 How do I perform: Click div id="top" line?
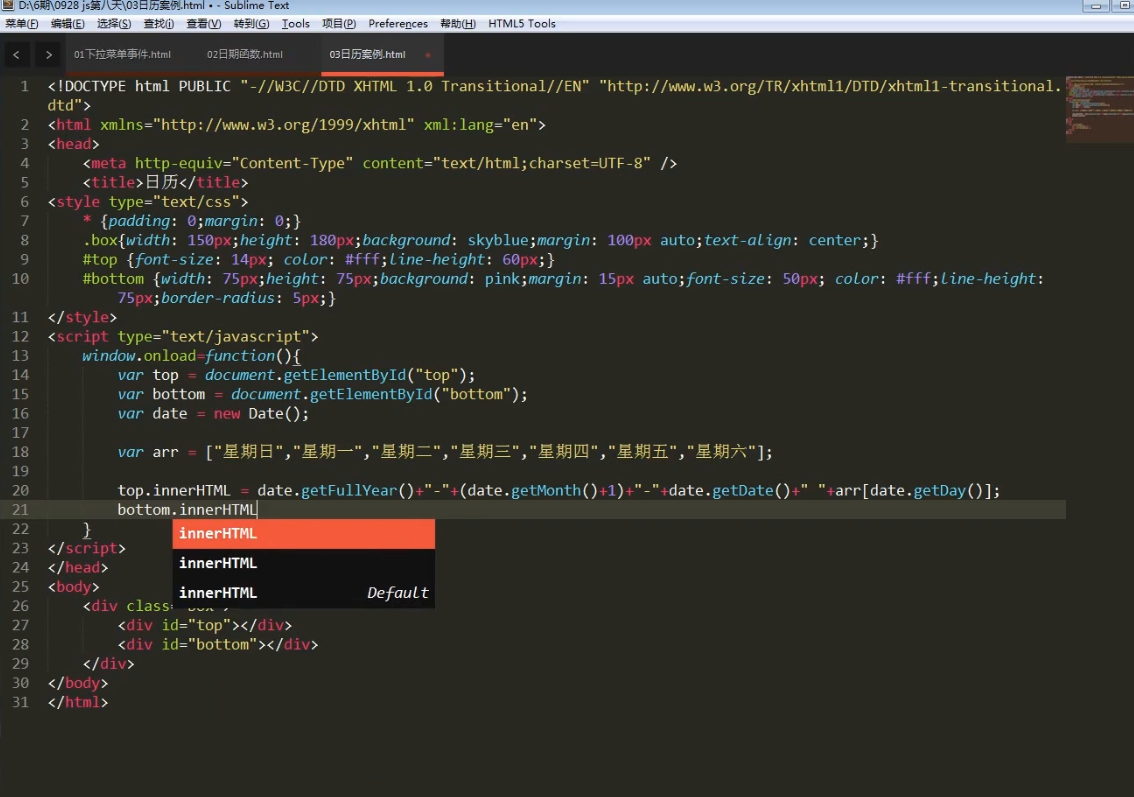[205, 625]
